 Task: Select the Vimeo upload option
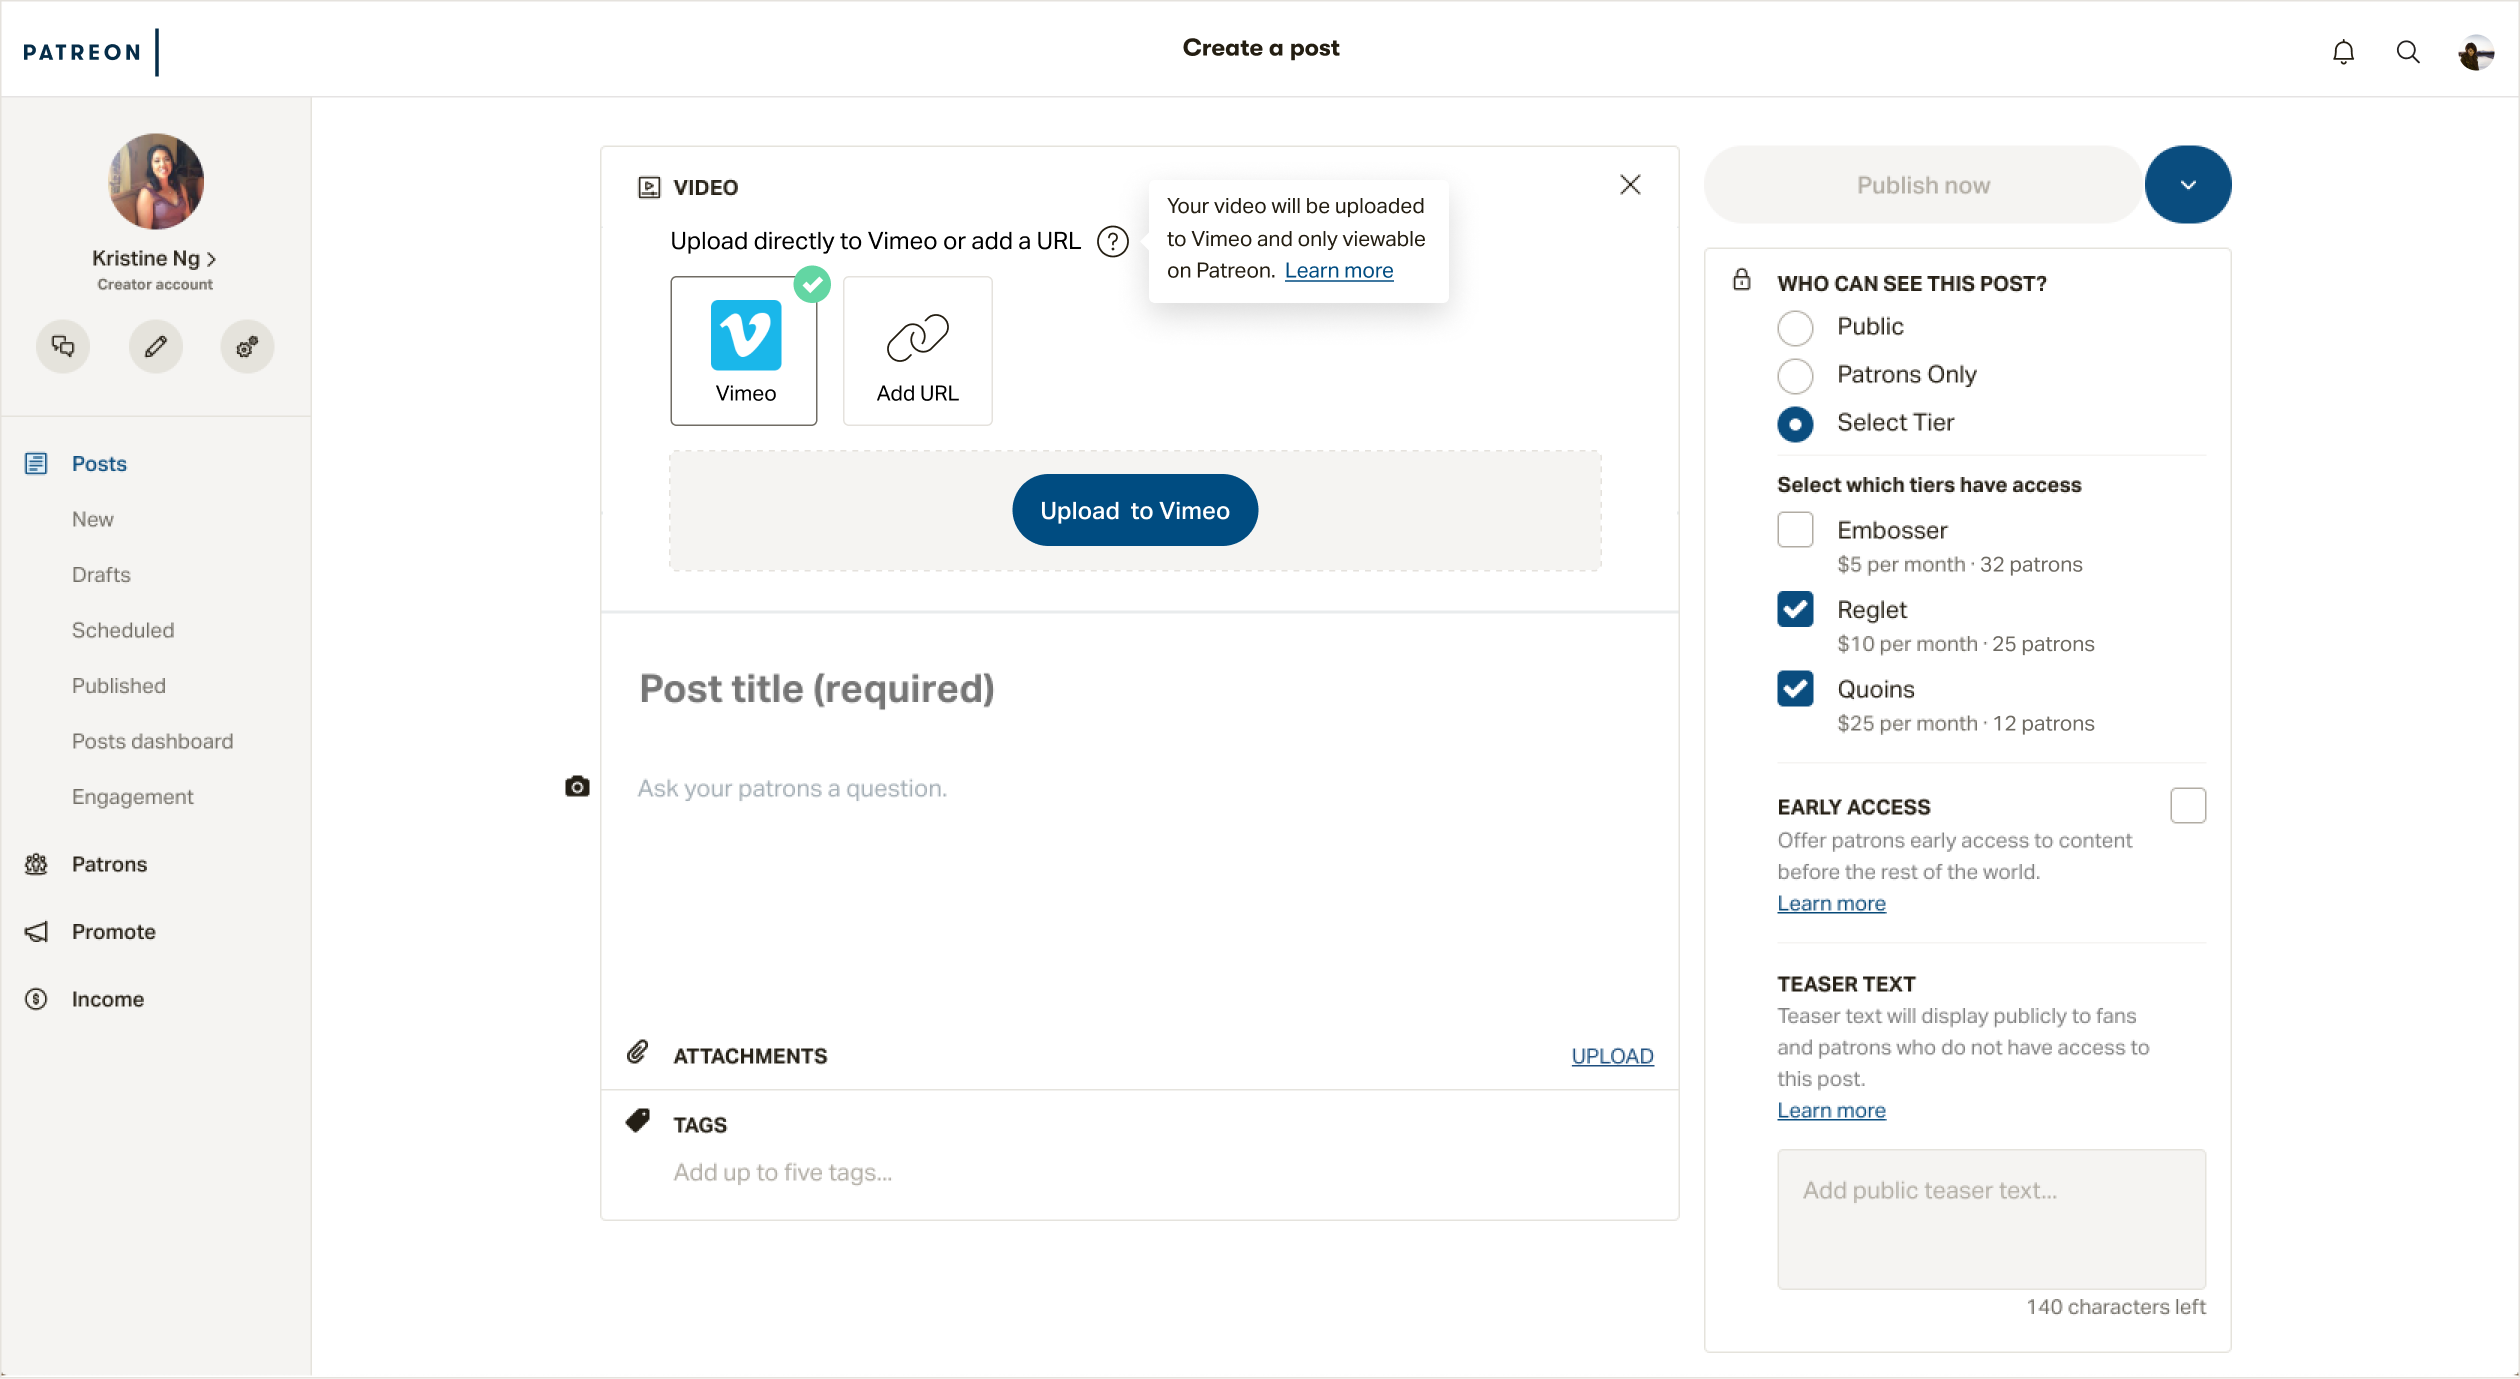744,351
